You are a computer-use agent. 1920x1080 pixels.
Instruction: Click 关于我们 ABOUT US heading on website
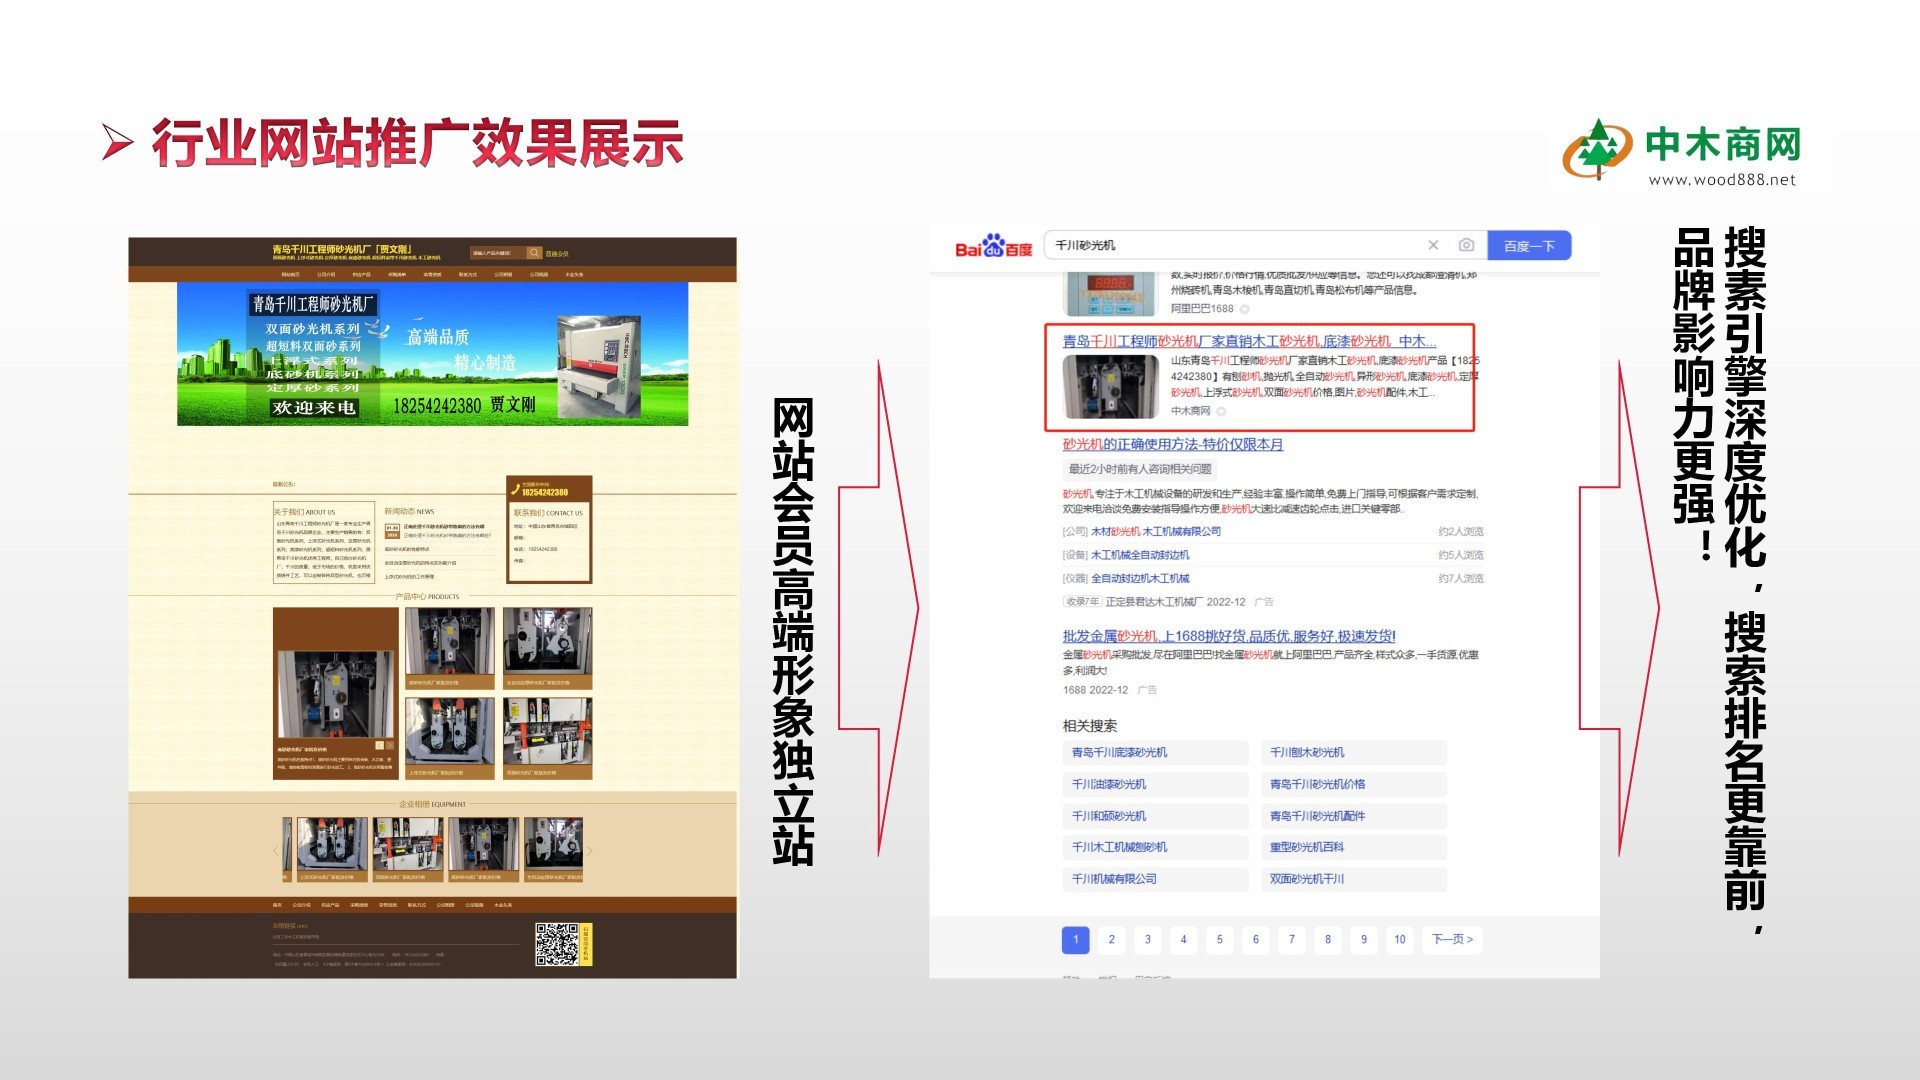[x=304, y=512]
